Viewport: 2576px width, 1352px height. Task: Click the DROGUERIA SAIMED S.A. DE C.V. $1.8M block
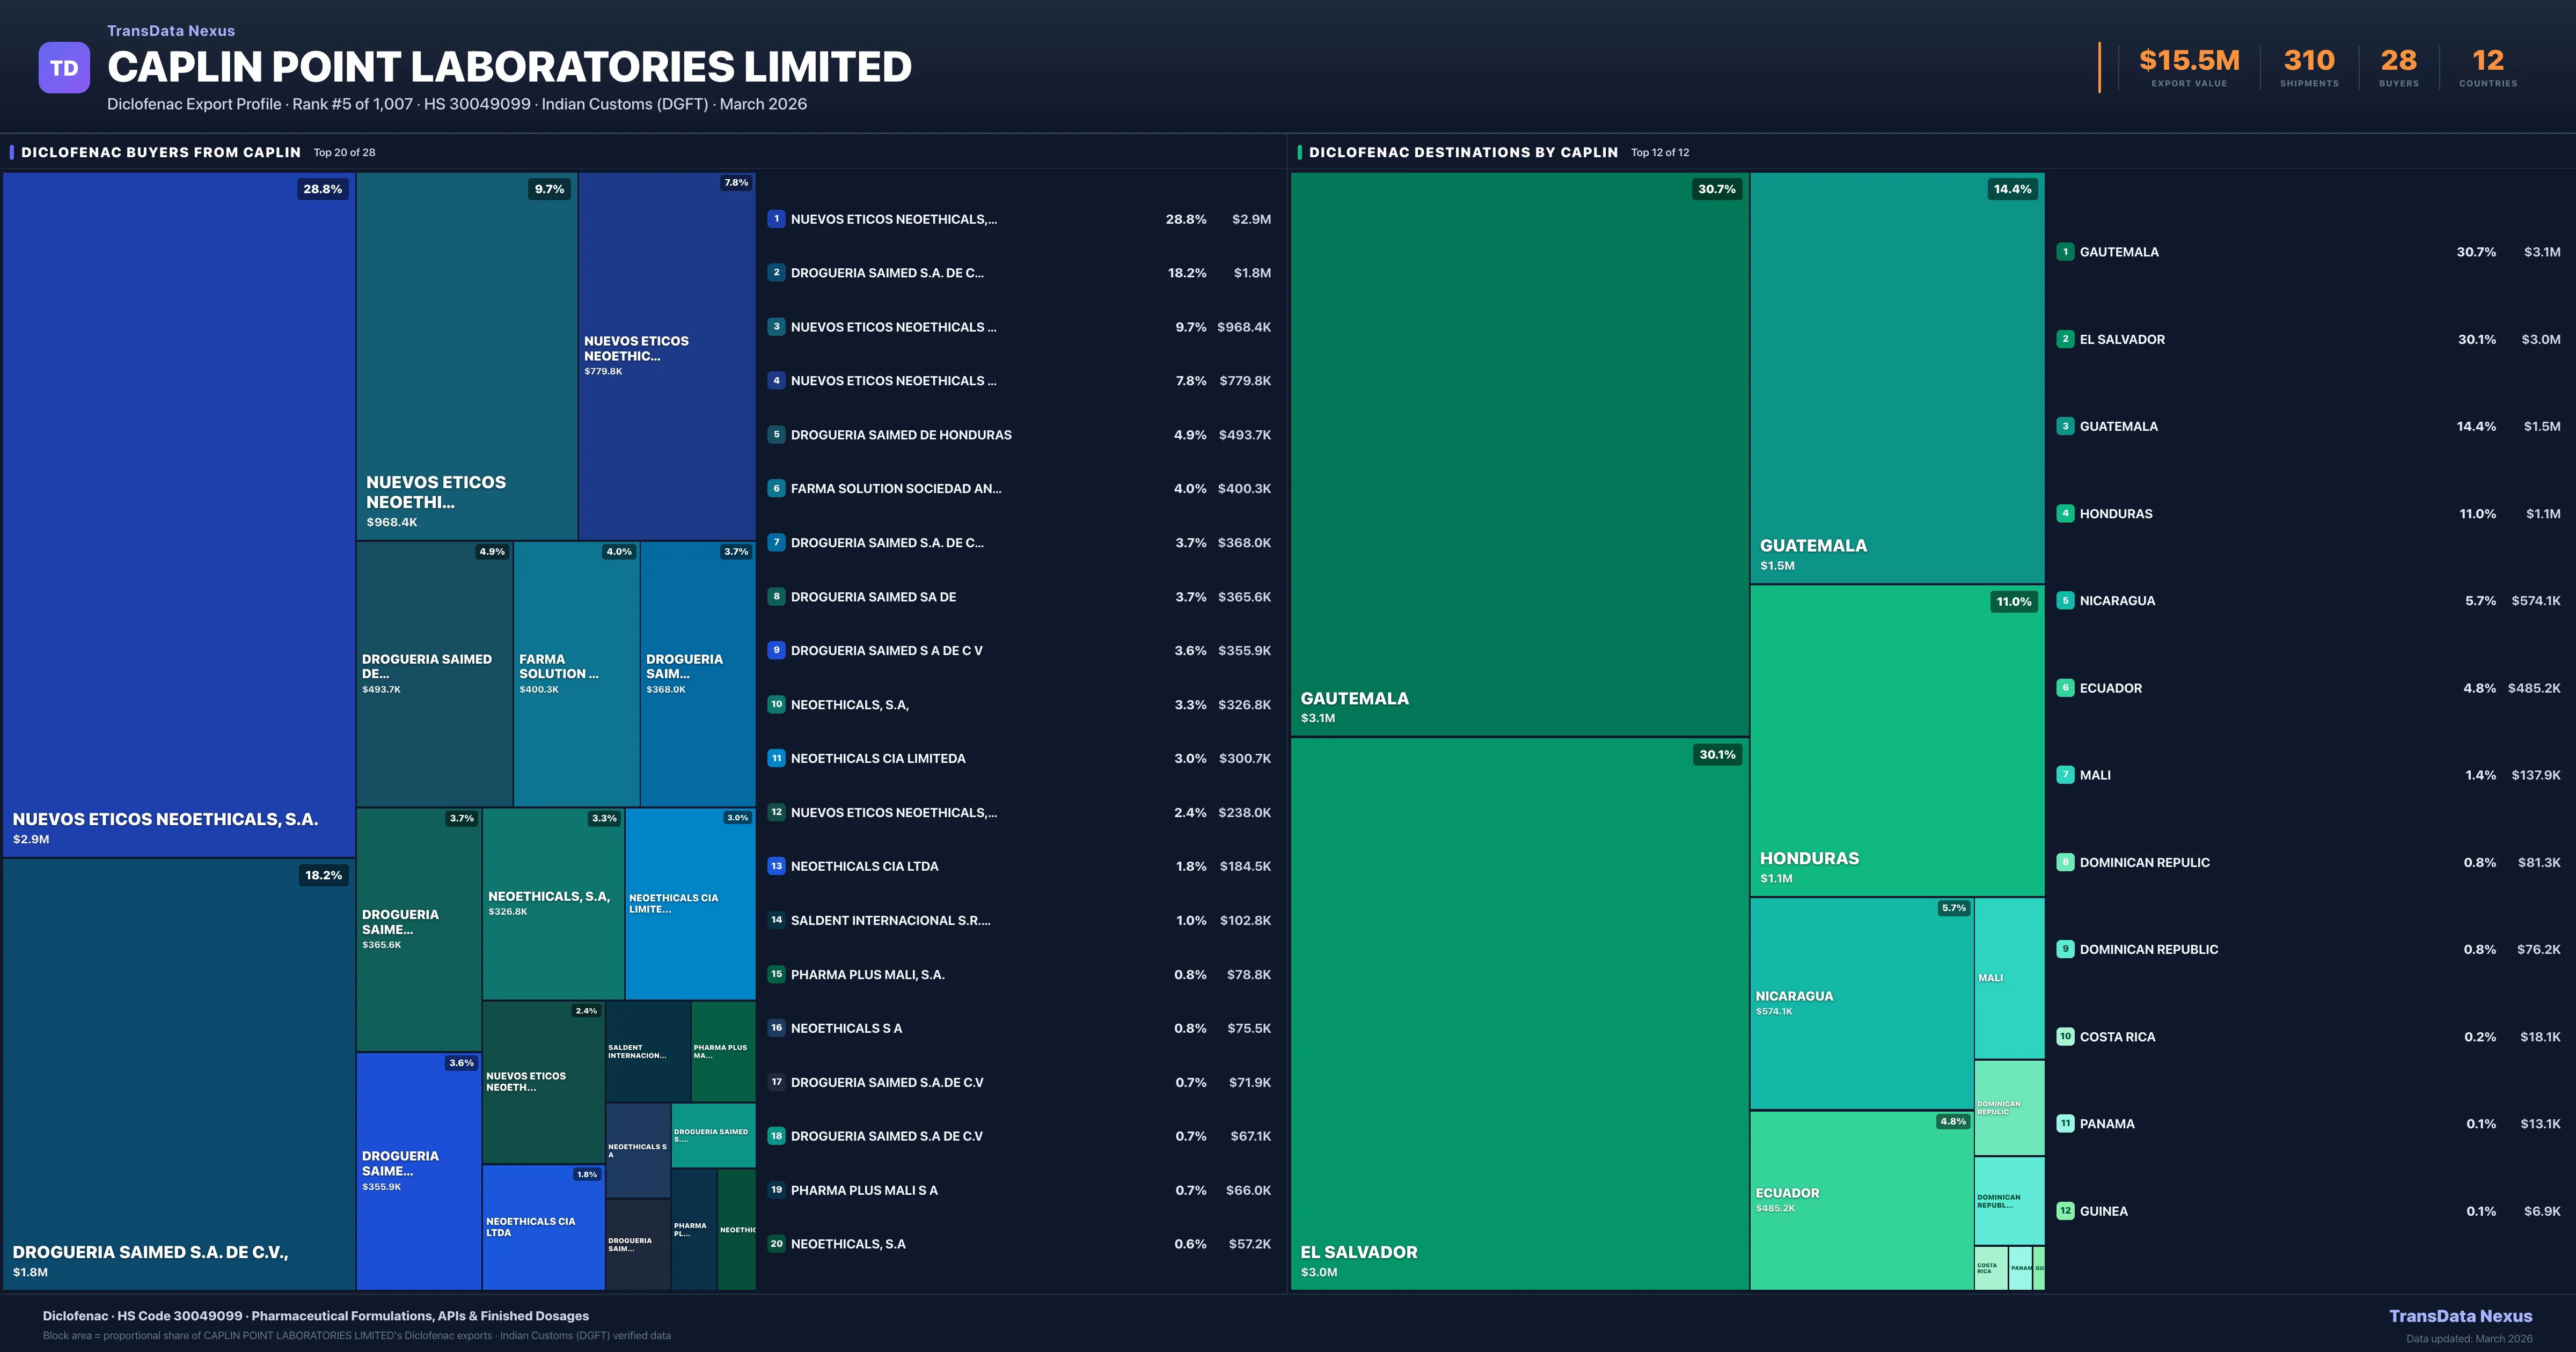click(x=178, y=1075)
